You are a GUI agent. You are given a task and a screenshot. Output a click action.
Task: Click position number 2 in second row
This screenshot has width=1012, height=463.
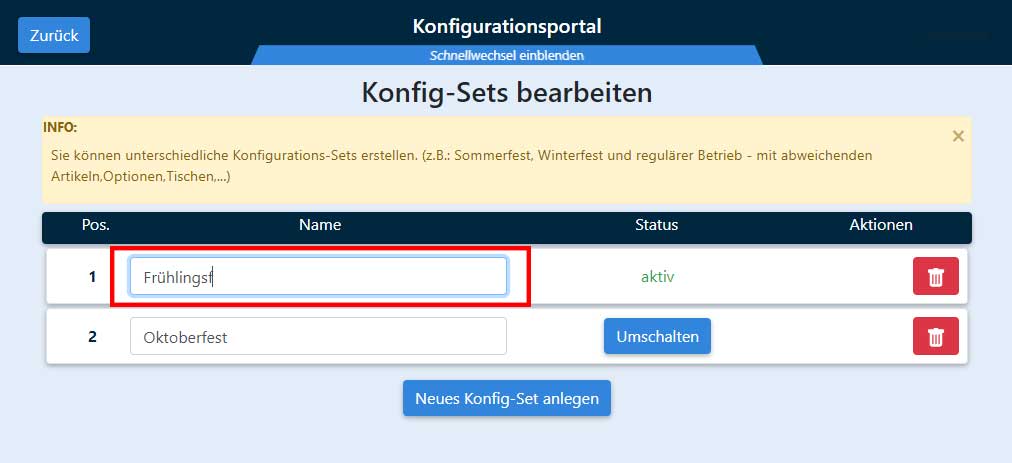coord(92,336)
